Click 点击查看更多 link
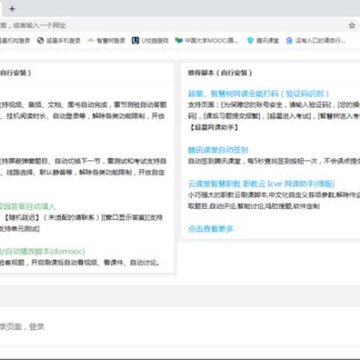 211,229
